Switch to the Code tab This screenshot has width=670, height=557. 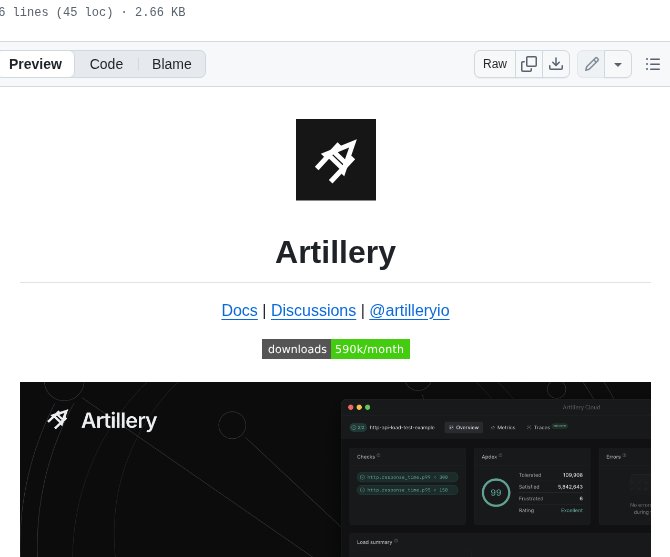click(106, 64)
